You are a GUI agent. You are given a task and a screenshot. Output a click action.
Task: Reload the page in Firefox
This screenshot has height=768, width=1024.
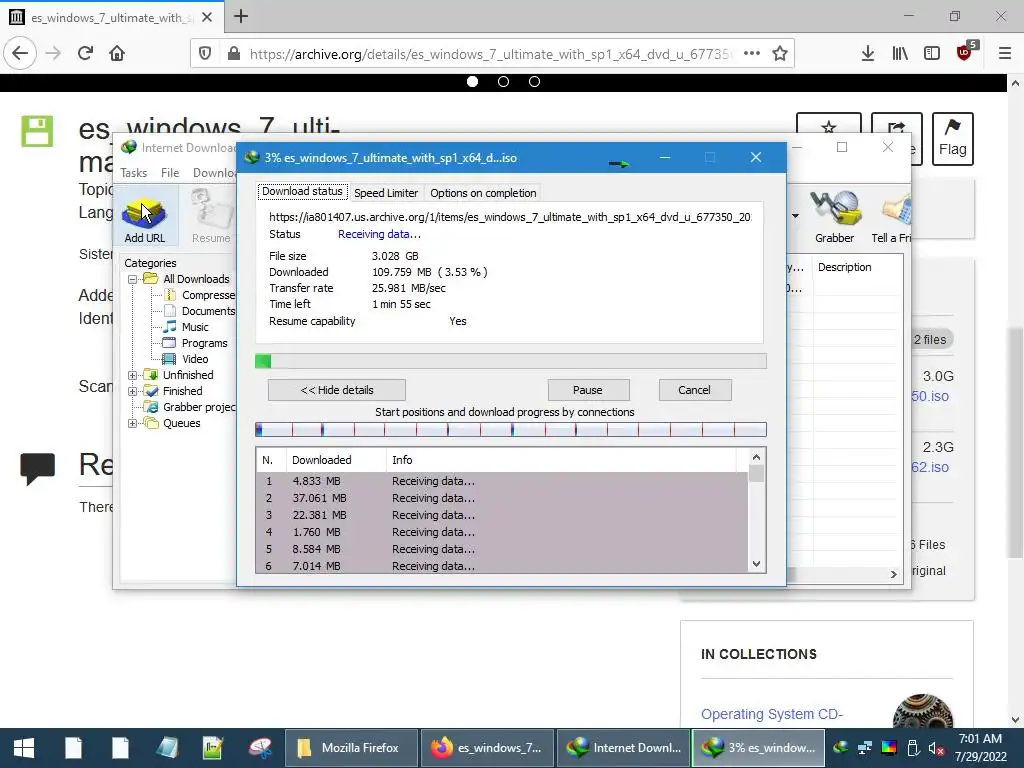pos(85,54)
